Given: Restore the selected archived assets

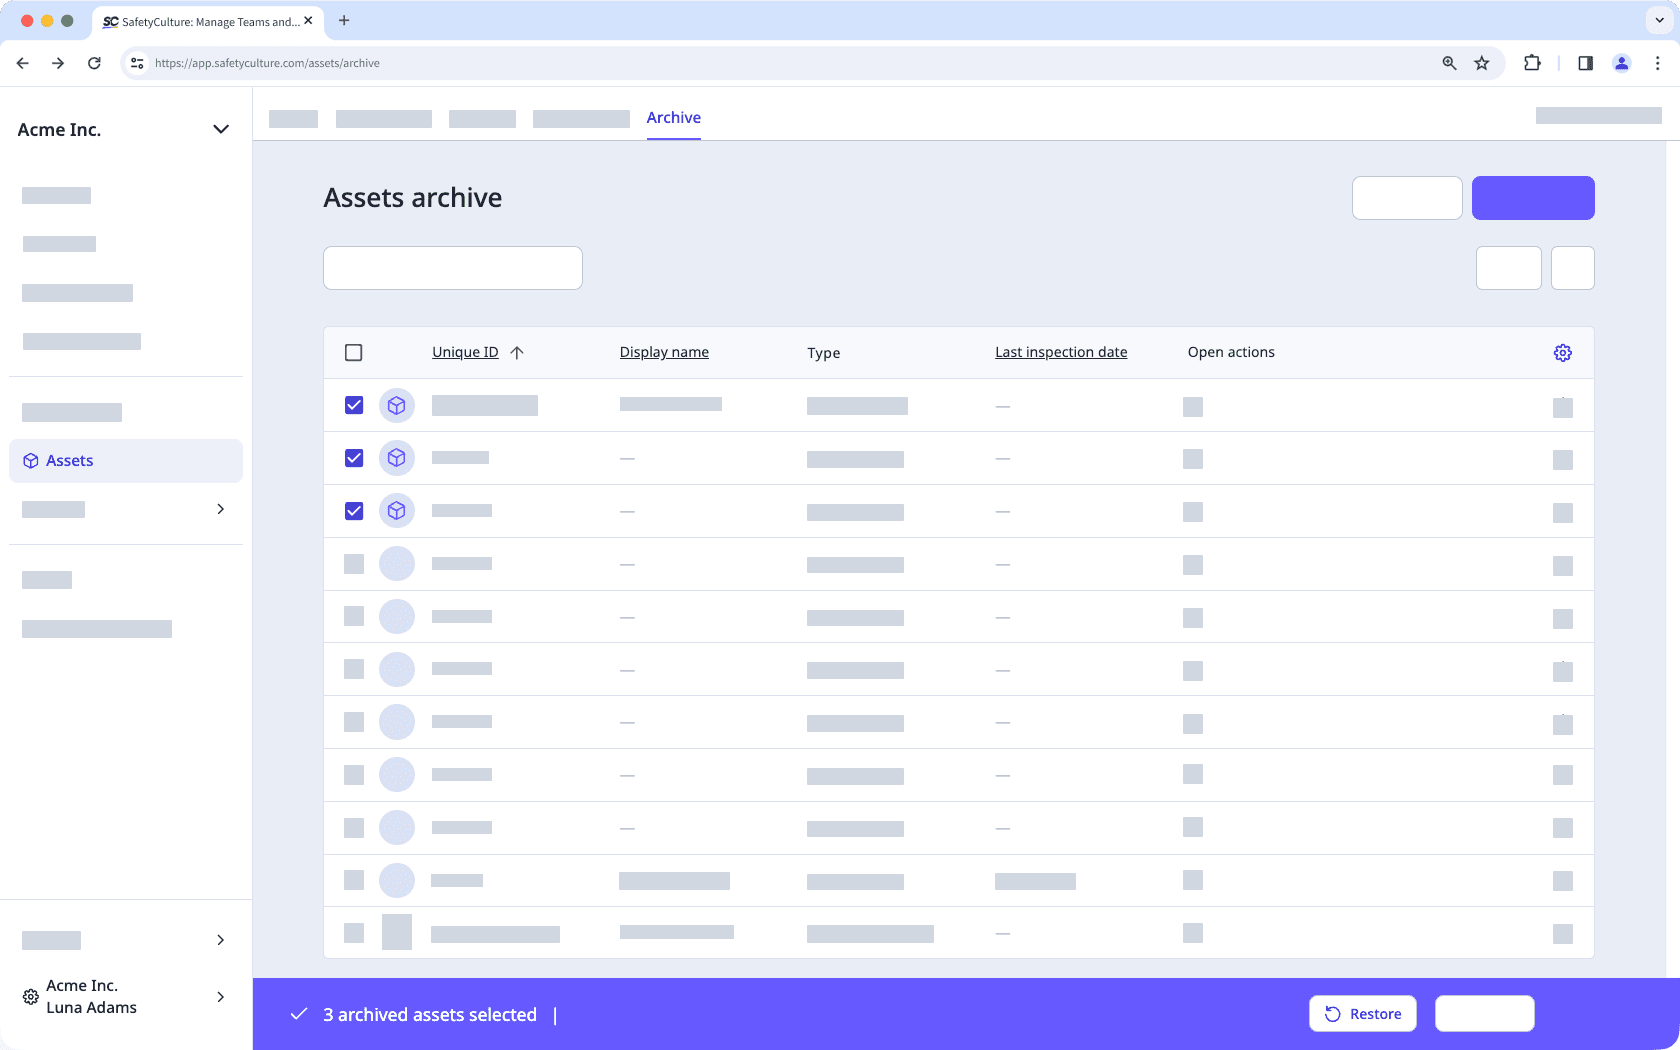Looking at the screenshot, I should pyautogui.click(x=1362, y=1013).
